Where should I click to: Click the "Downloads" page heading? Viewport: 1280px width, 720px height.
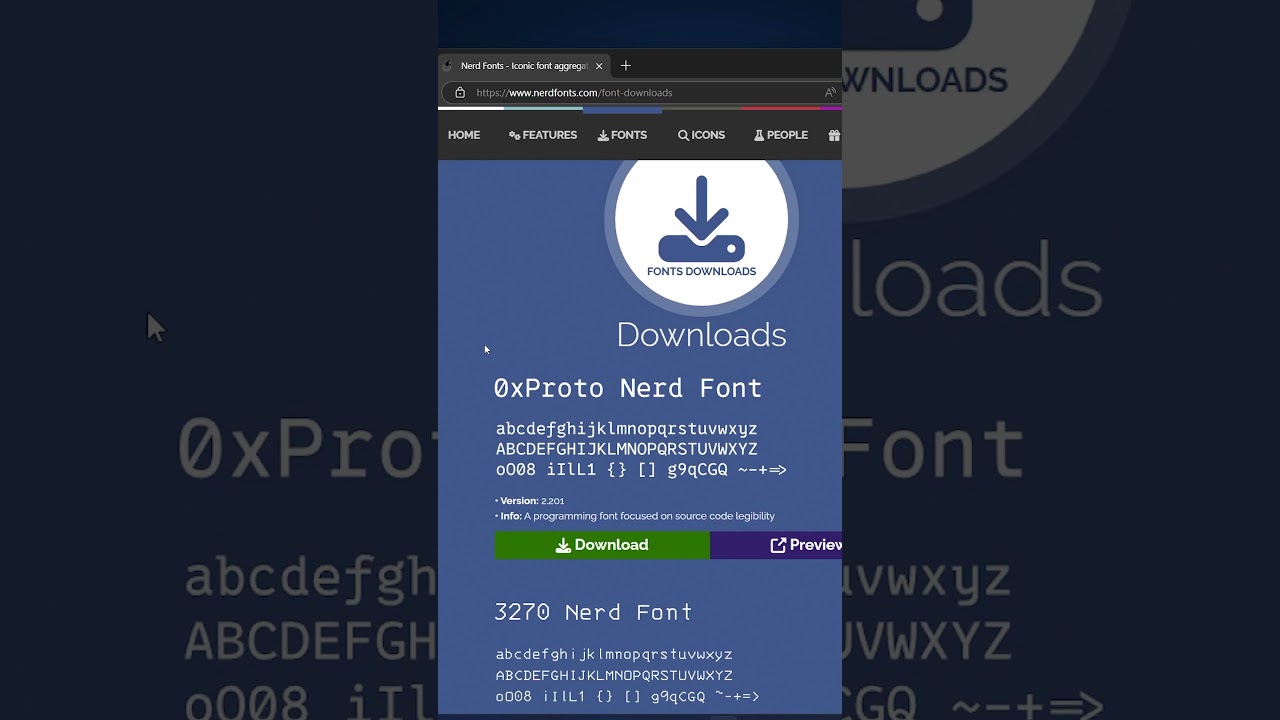(701, 335)
